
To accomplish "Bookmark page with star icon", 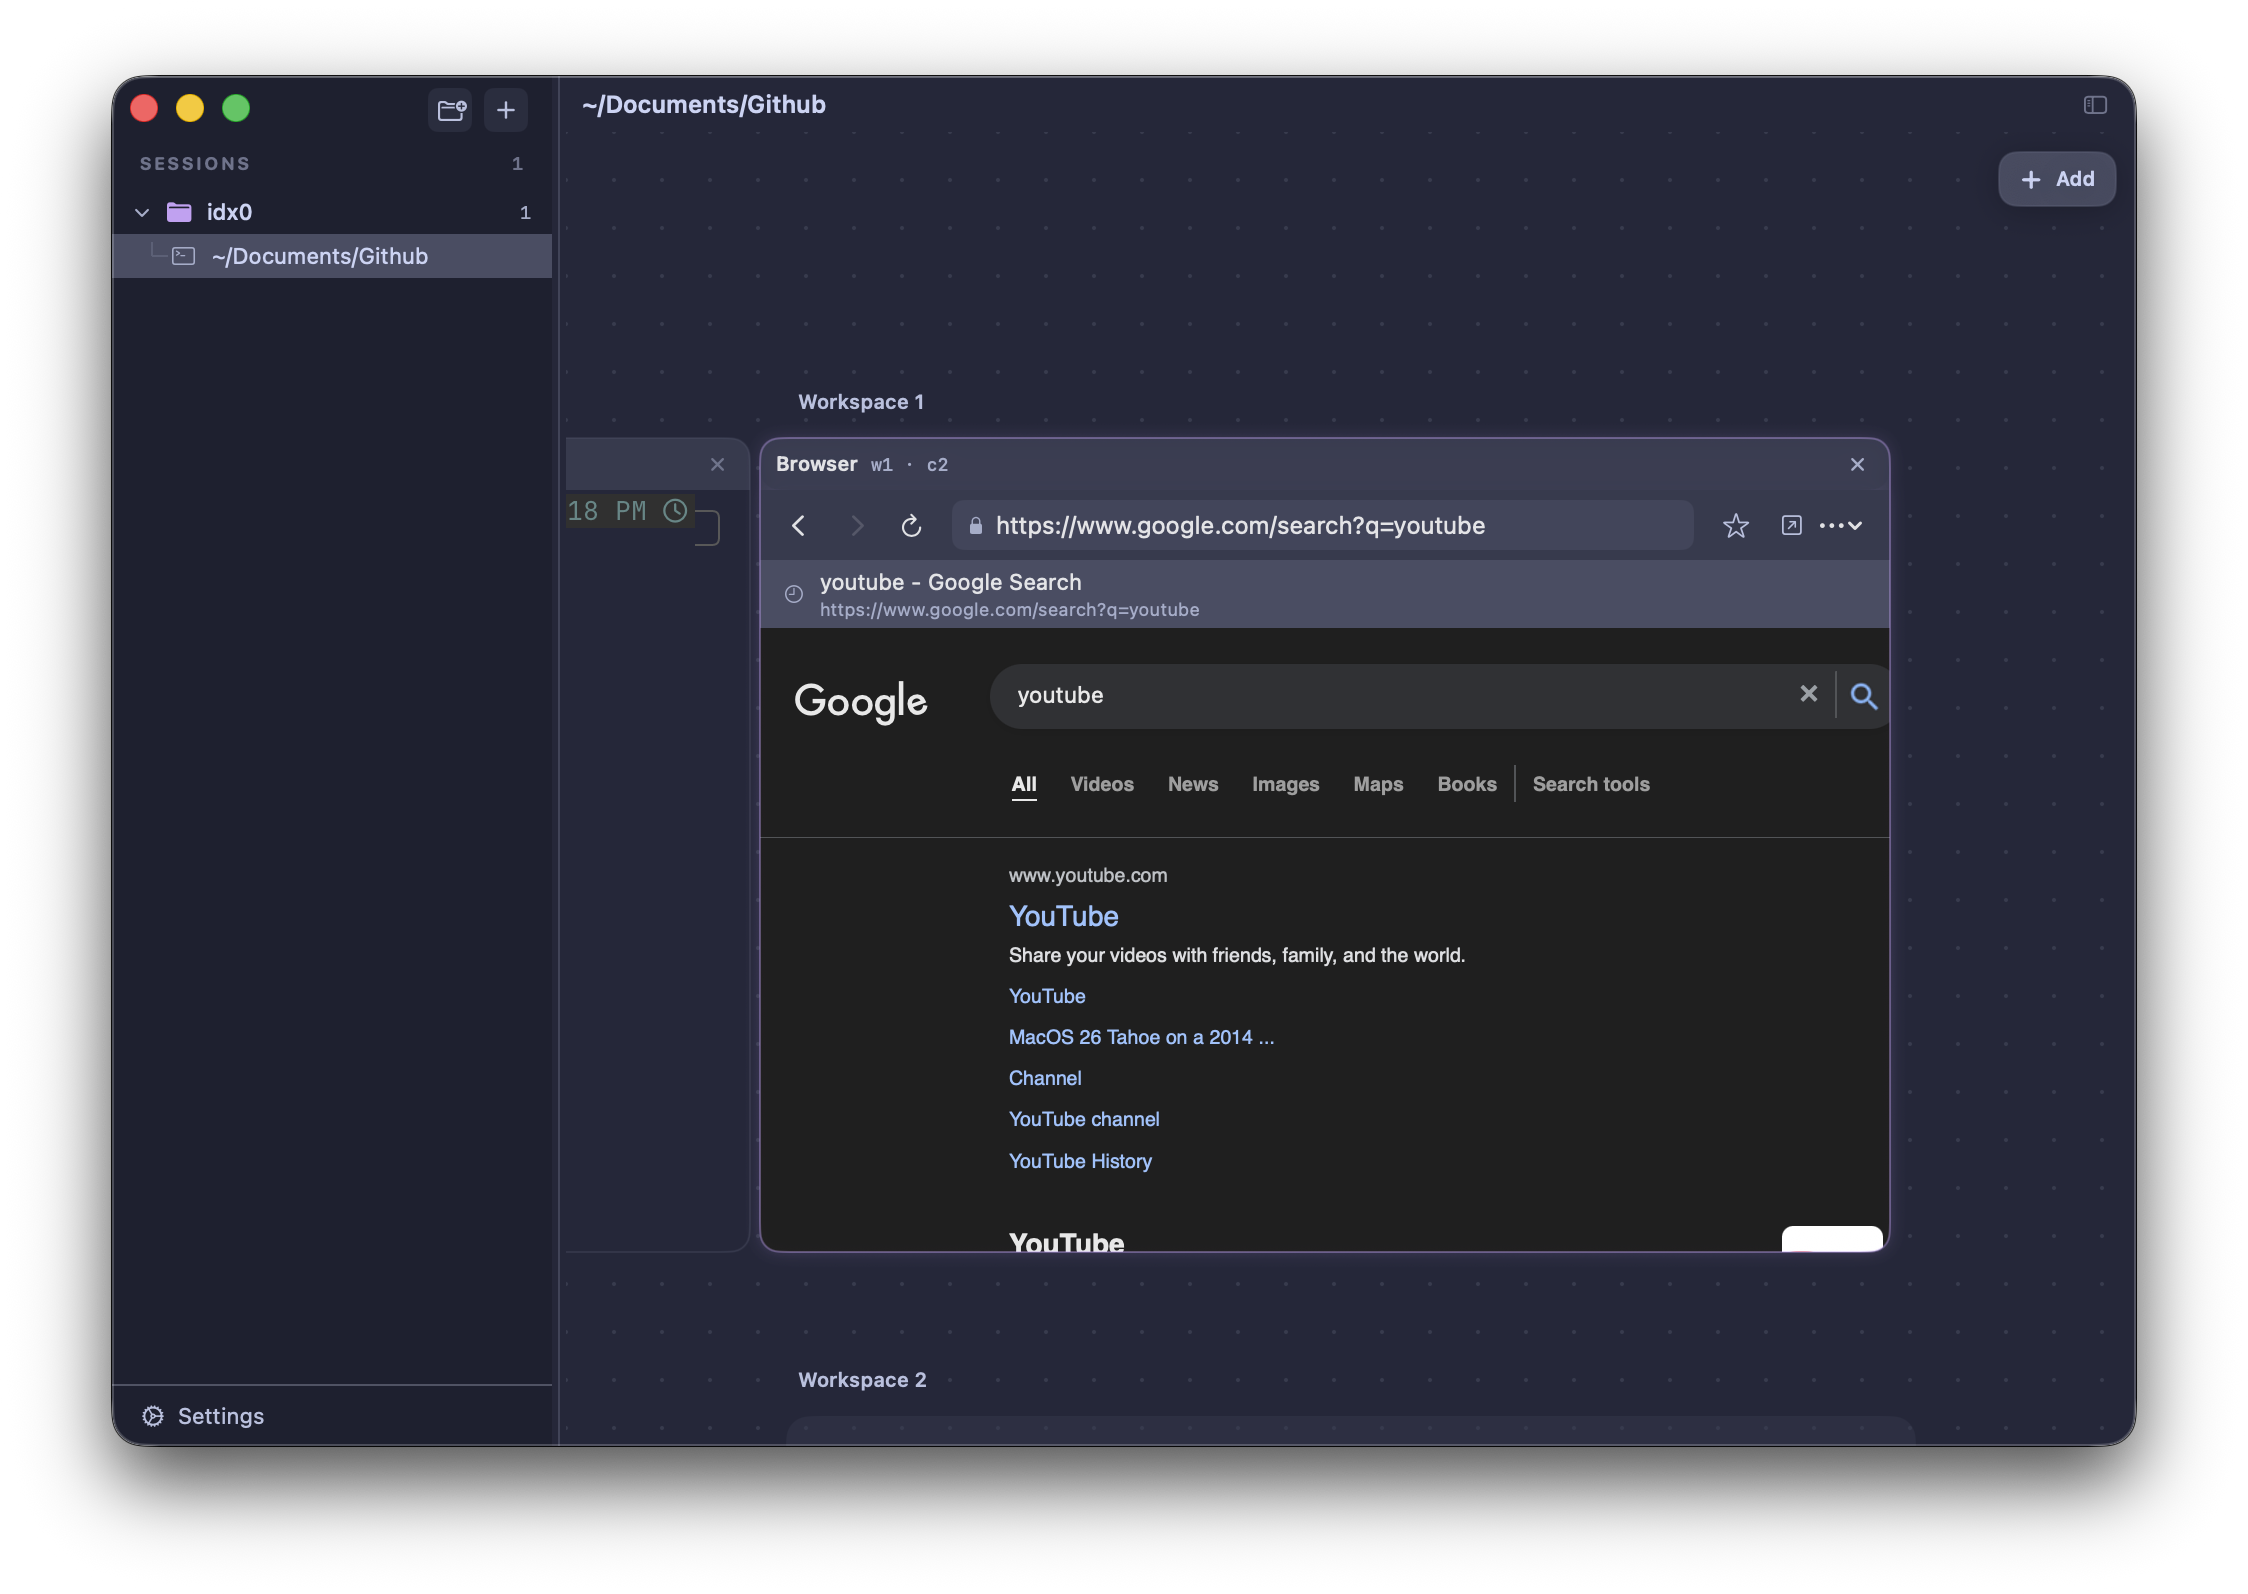I will (1736, 526).
